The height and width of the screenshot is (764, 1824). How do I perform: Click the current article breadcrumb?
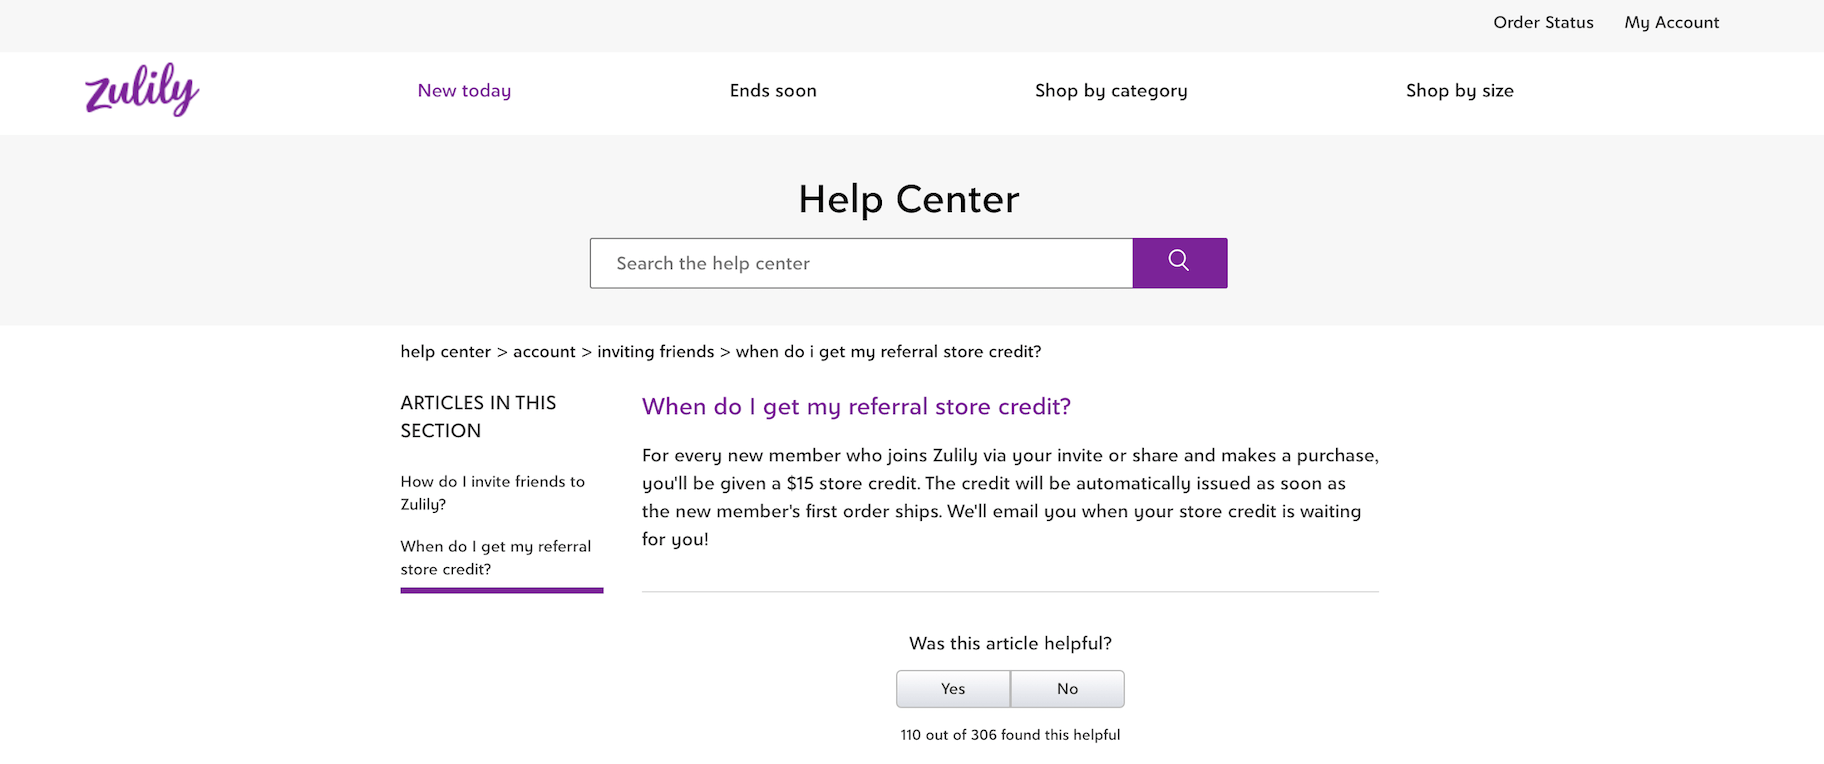[x=888, y=352]
